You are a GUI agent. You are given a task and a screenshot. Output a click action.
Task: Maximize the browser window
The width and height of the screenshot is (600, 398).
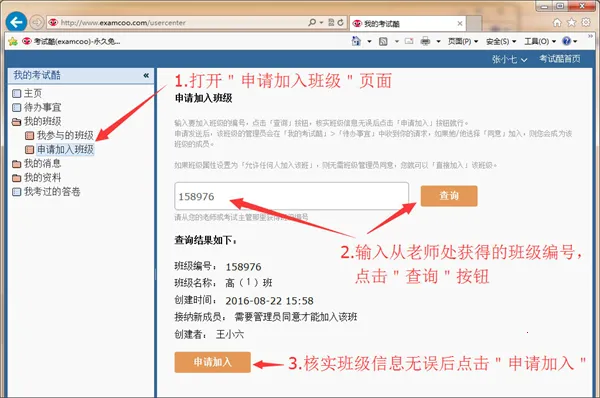pyautogui.click(x=560, y=6)
